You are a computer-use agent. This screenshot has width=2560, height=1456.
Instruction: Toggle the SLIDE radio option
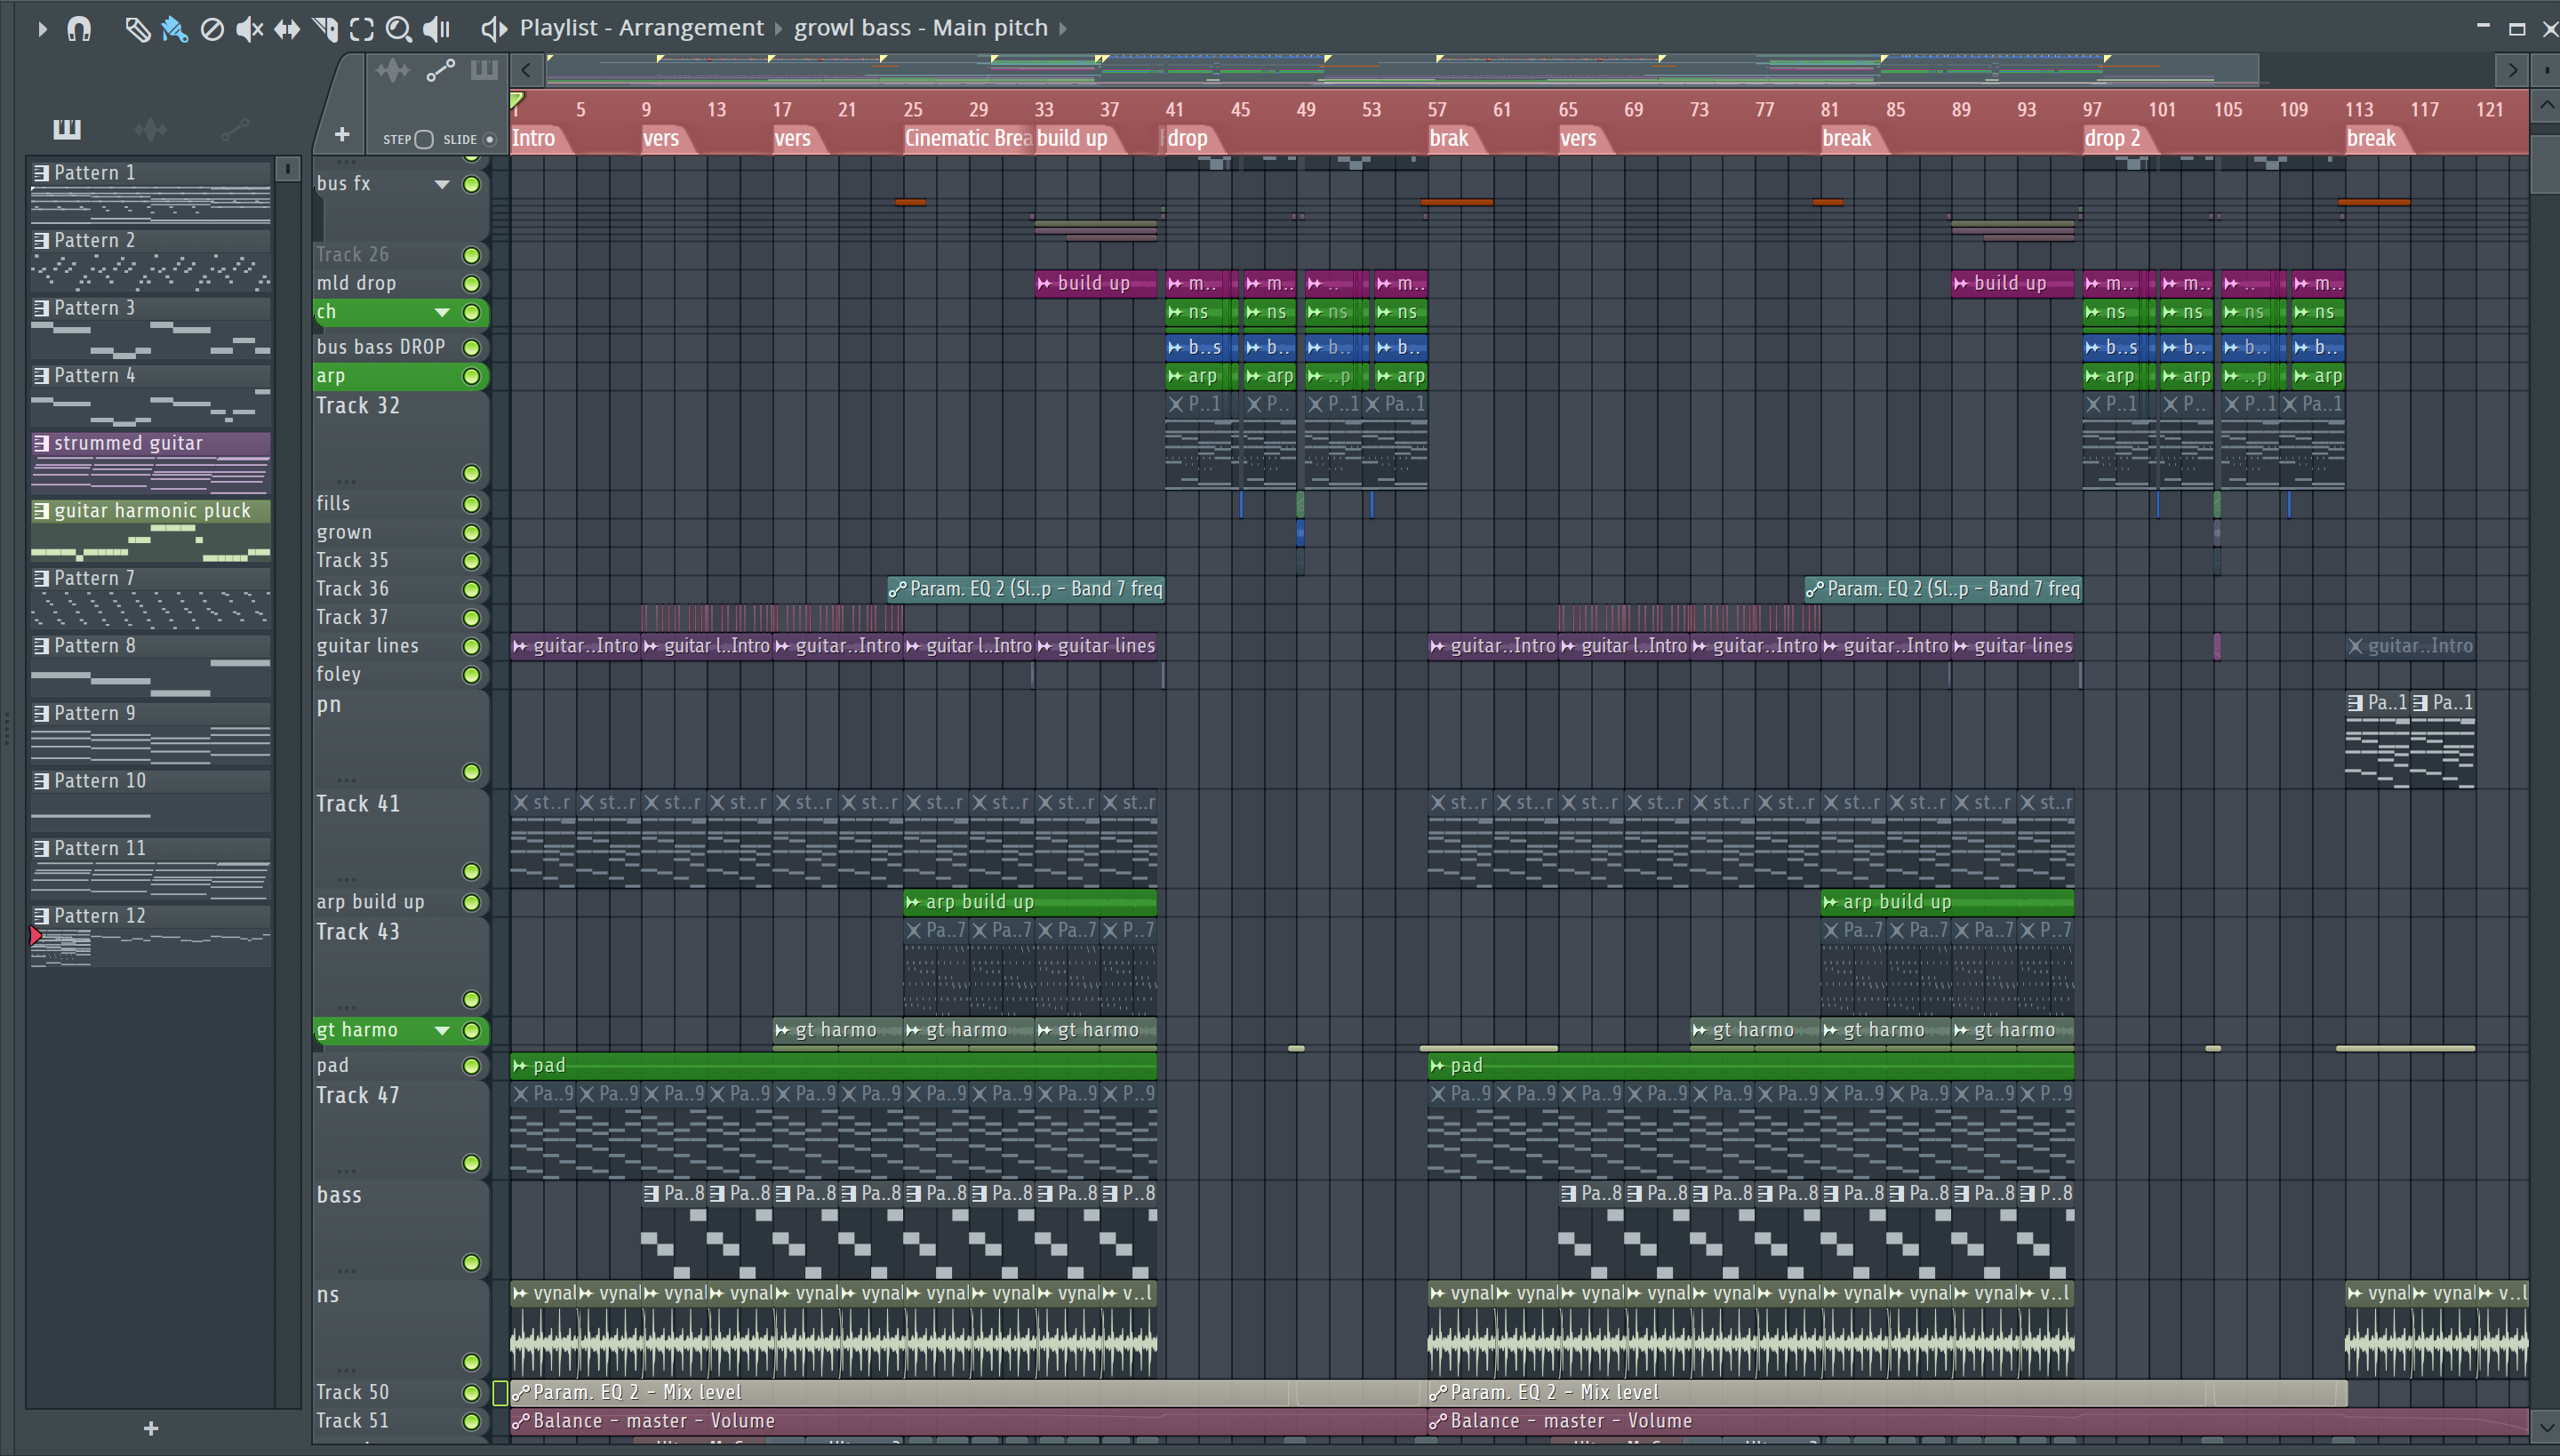490,139
